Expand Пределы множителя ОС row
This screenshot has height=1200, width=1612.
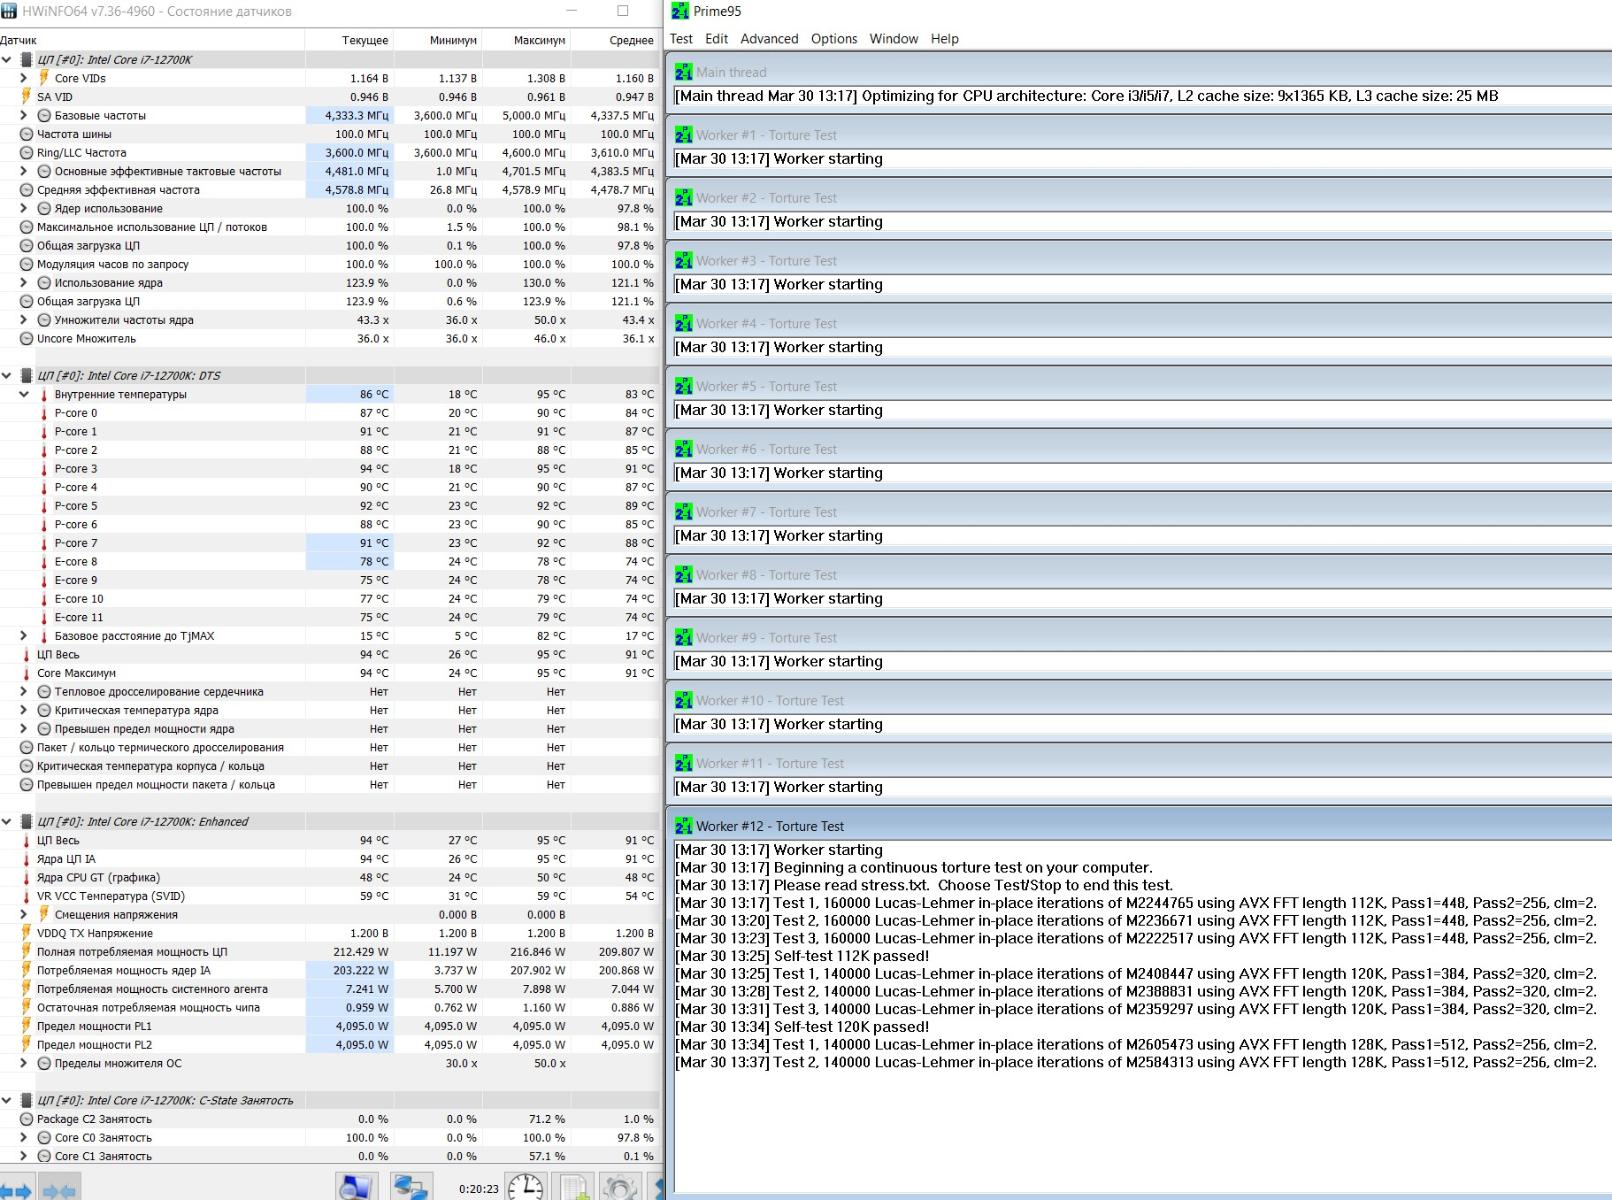[x=24, y=1063]
